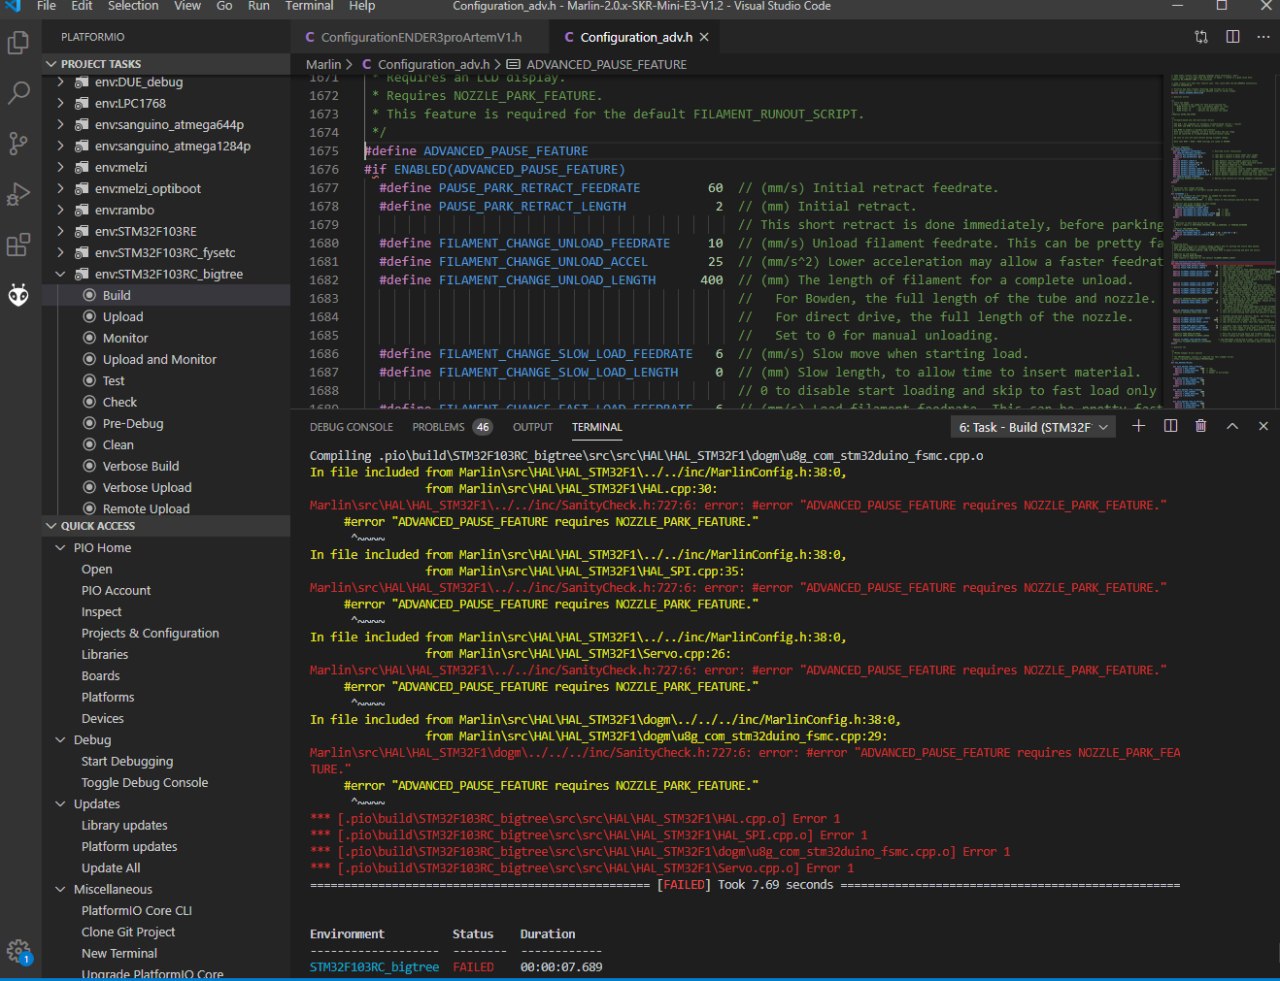Image resolution: width=1280 pixels, height=981 pixels.
Task: Click Marlin breadcrumb segment
Action: [x=323, y=64]
